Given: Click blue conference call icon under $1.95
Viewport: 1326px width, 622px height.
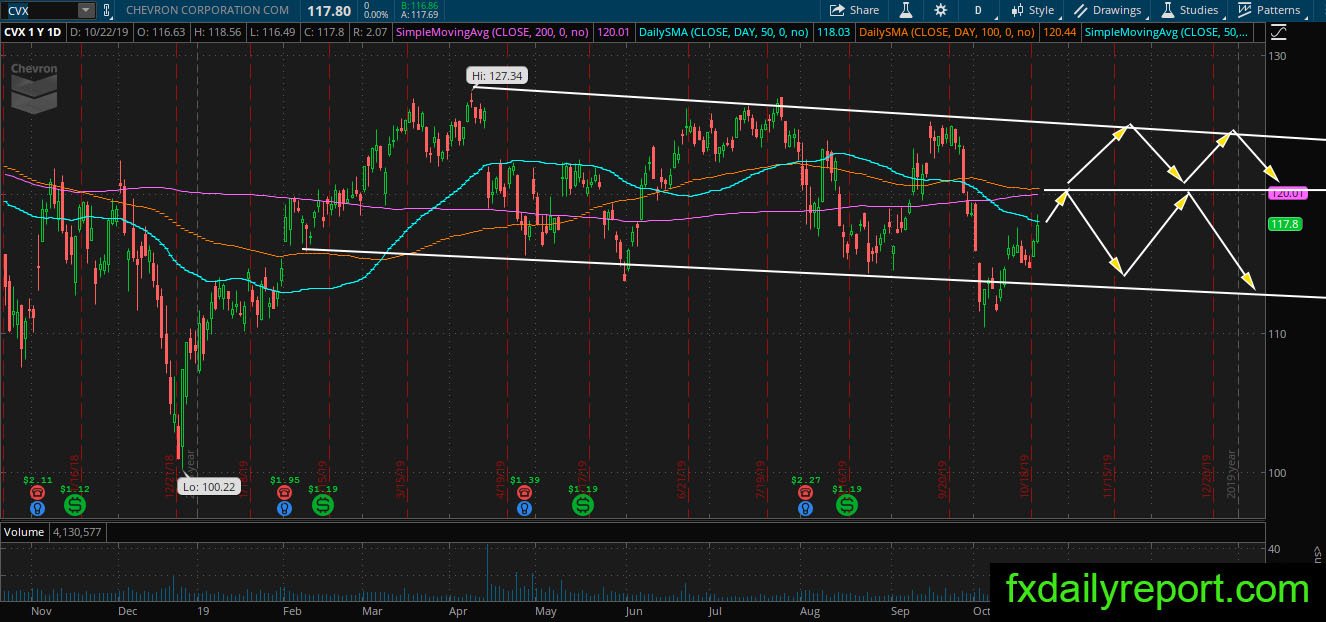Looking at the screenshot, I should (285, 508).
